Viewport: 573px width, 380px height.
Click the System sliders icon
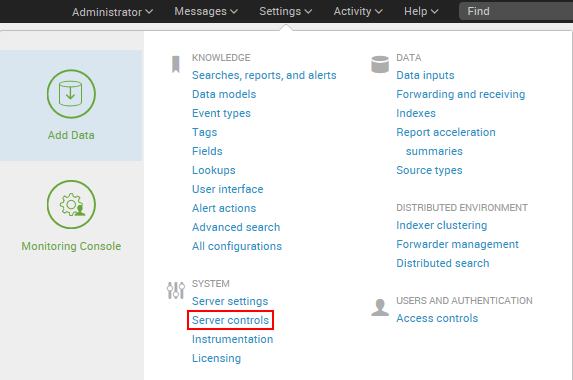[176, 290]
